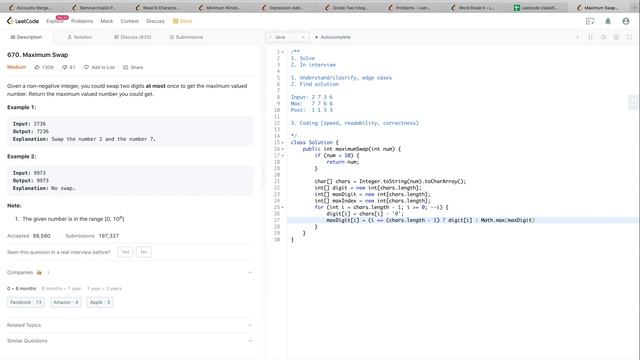The image size is (640, 360).
Task: Toggle the Autocomplete option
Action: pos(333,37)
